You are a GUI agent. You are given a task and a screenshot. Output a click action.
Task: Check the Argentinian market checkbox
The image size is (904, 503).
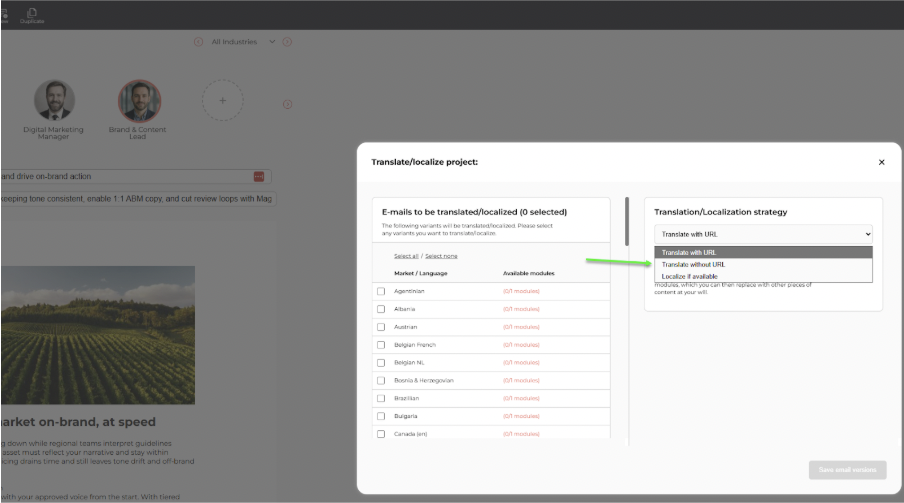tap(381, 291)
